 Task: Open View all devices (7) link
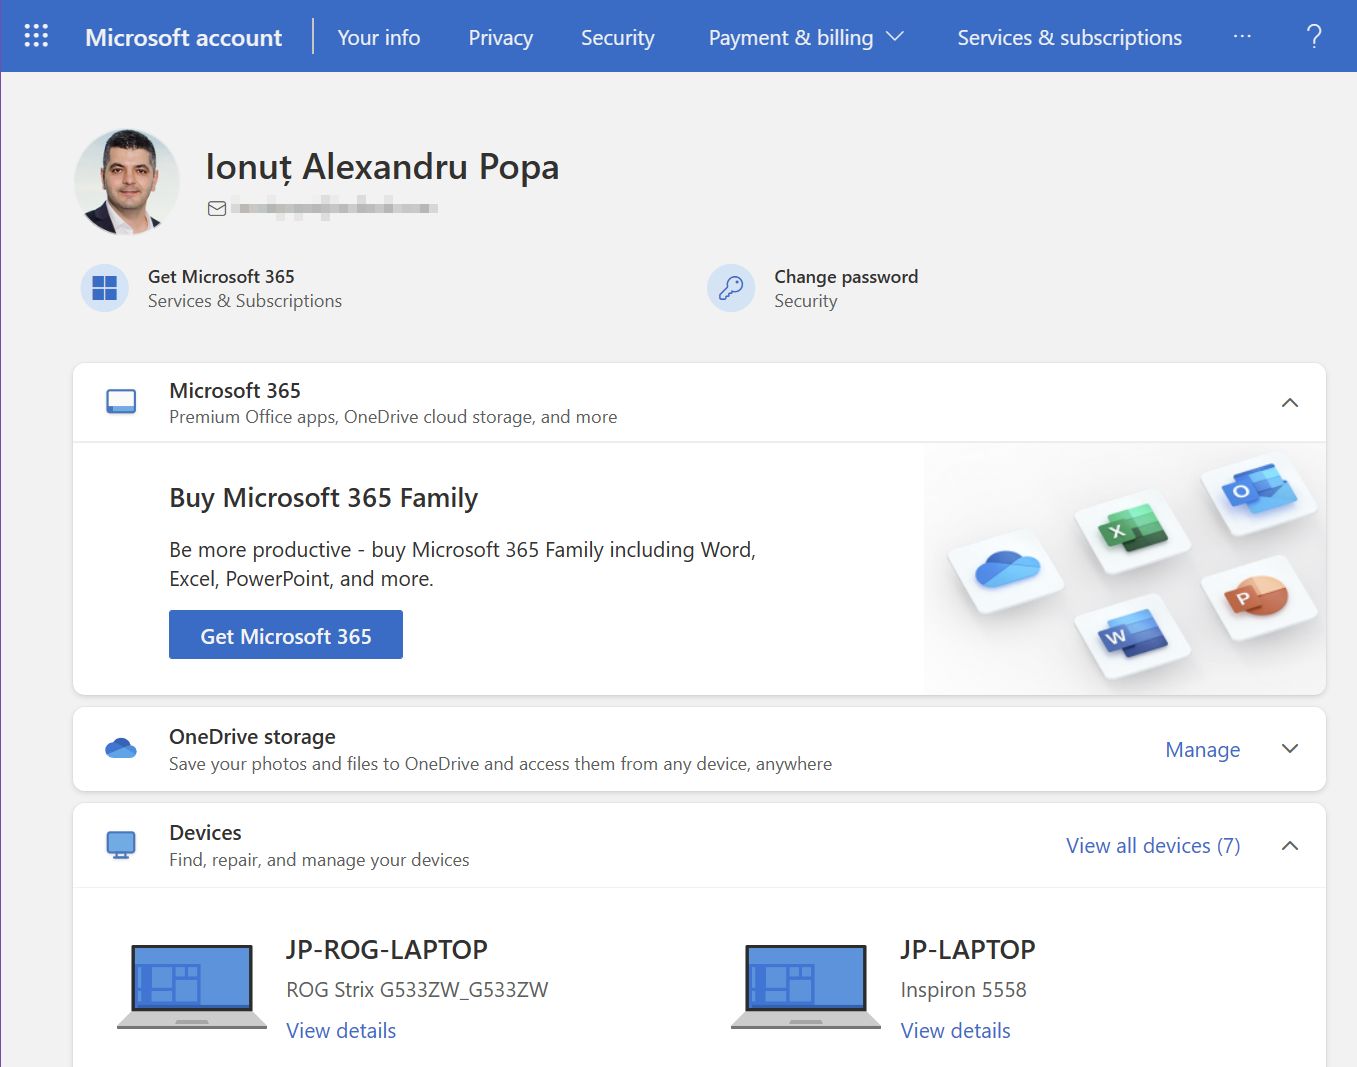1153,846
